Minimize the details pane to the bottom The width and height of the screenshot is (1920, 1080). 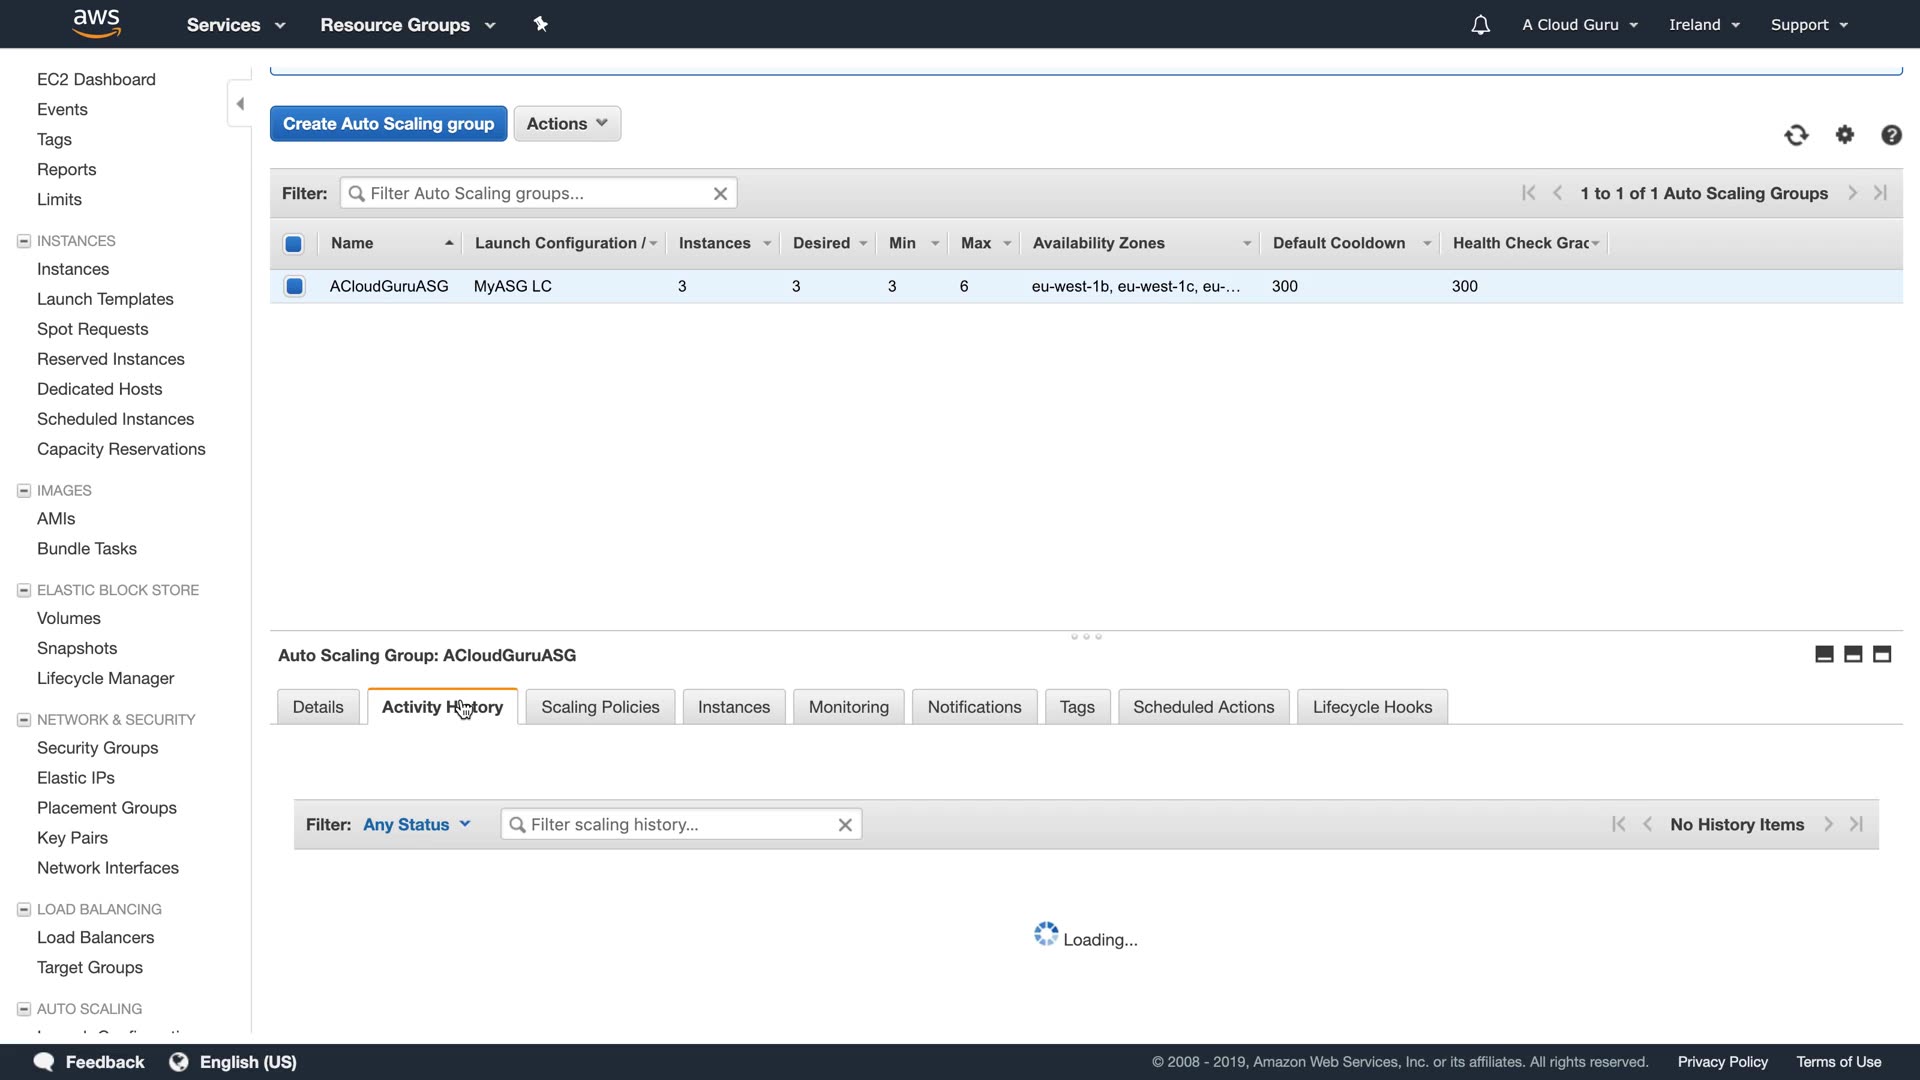(1824, 654)
